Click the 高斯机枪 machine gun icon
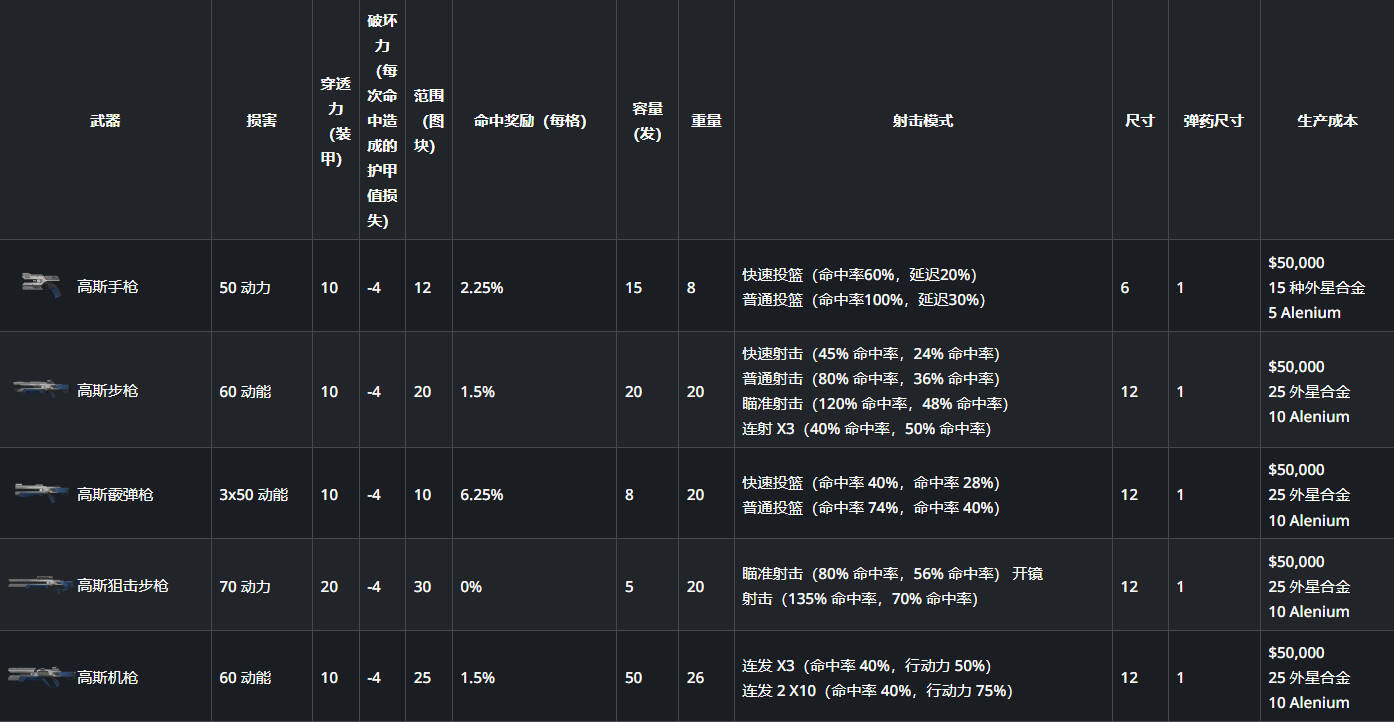1394x722 pixels. 40,675
